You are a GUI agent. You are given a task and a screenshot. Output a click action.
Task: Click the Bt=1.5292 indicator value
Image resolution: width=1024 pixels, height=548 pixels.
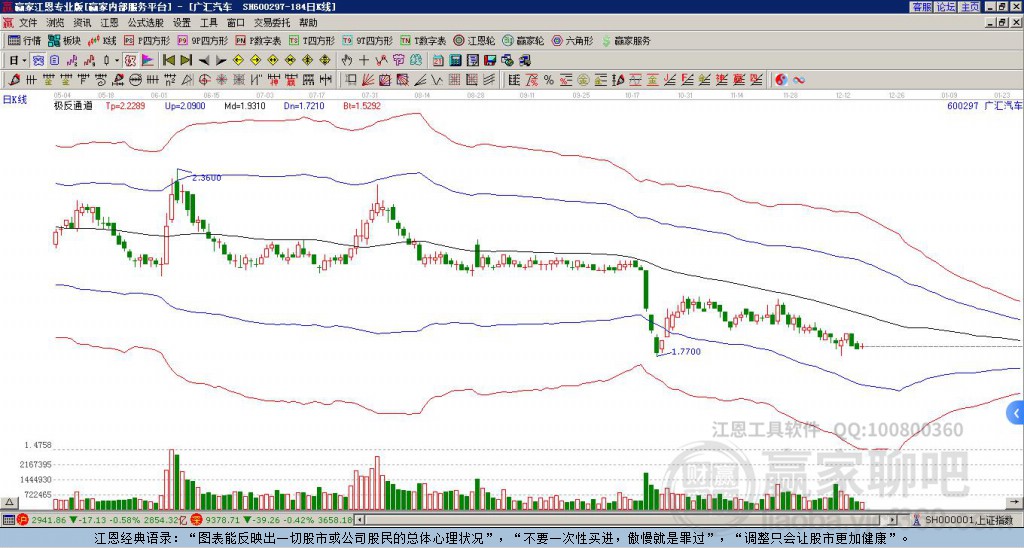[362, 106]
